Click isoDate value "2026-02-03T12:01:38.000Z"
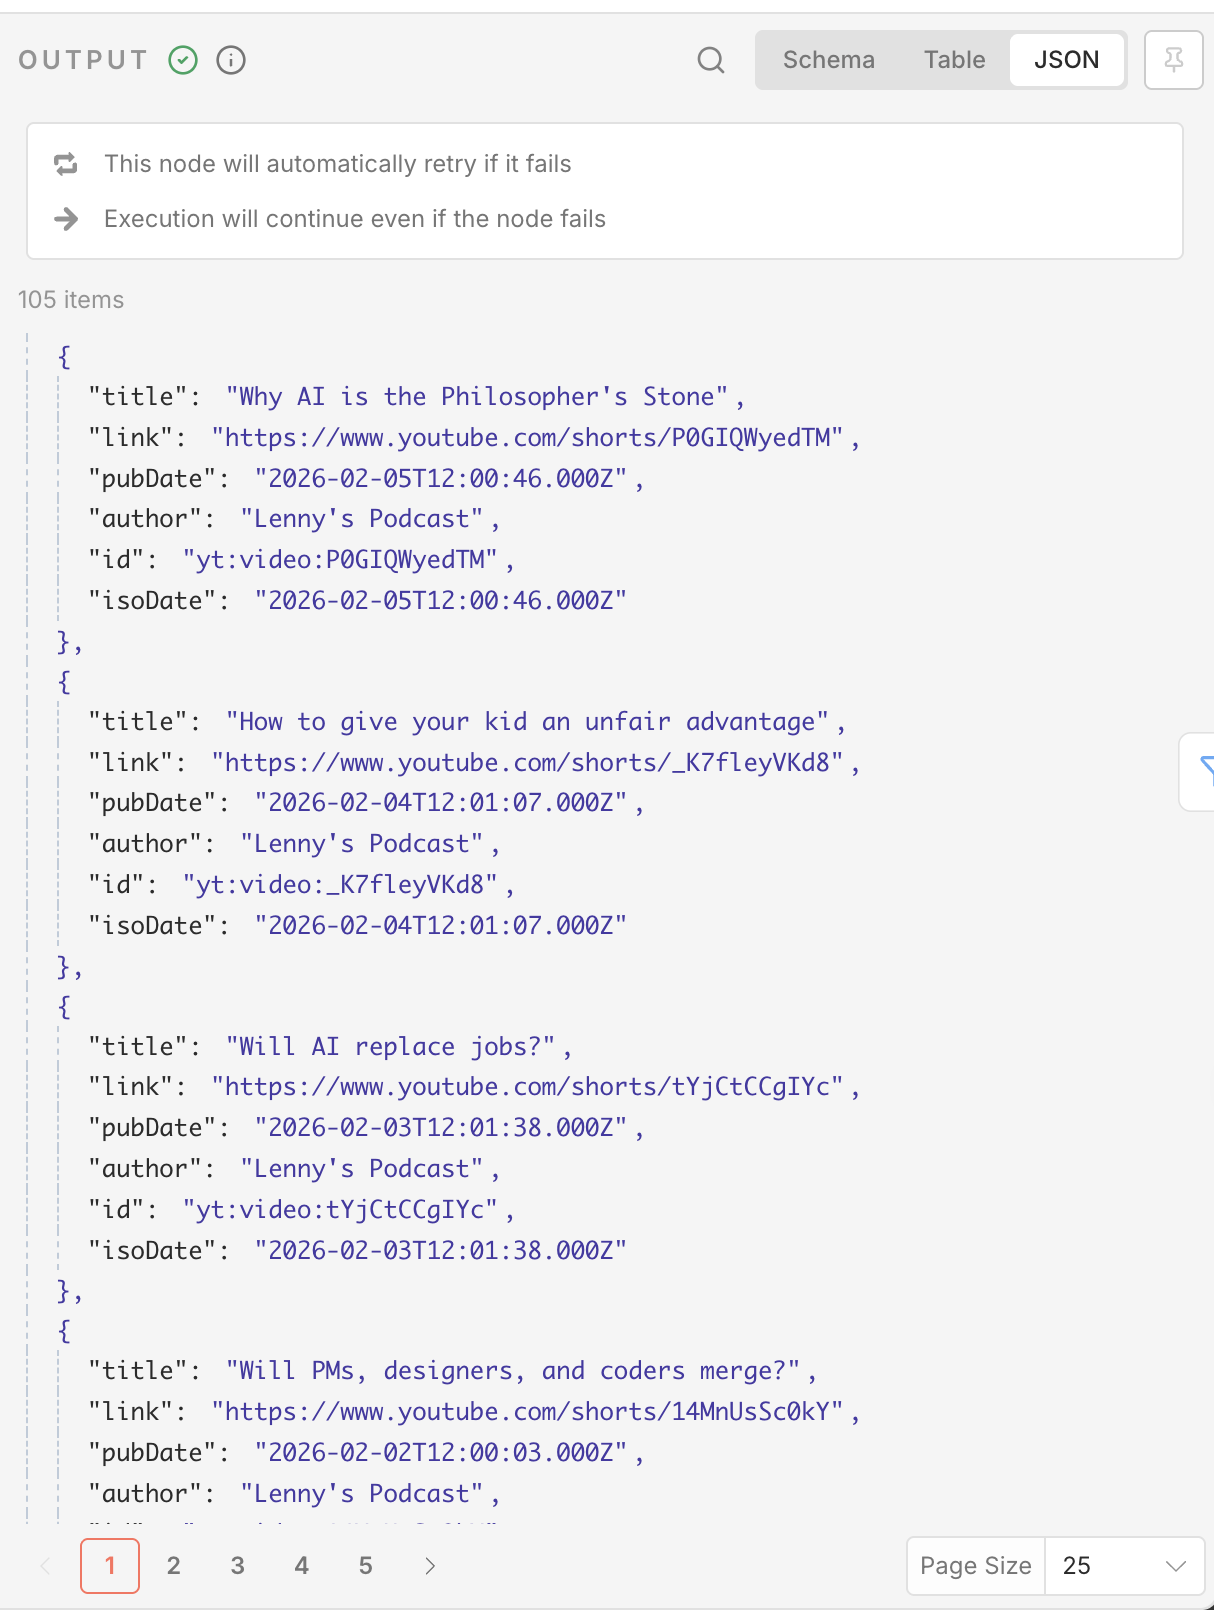The image size is (1214, 1610). (441, 1251)
